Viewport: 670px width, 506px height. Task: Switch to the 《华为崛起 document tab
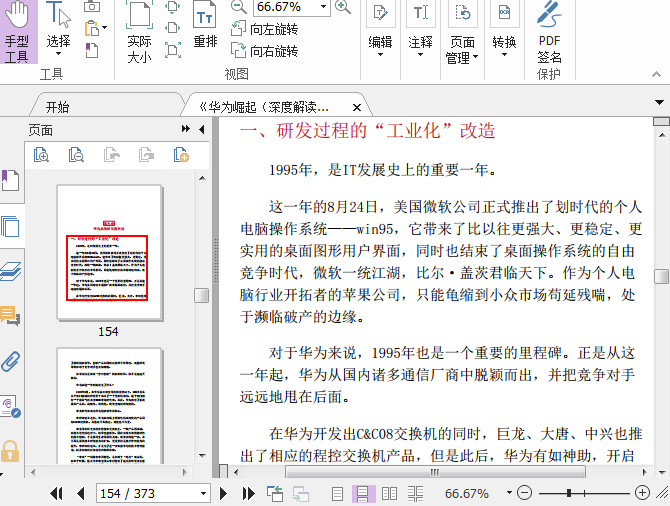click(x=264, y=107)
